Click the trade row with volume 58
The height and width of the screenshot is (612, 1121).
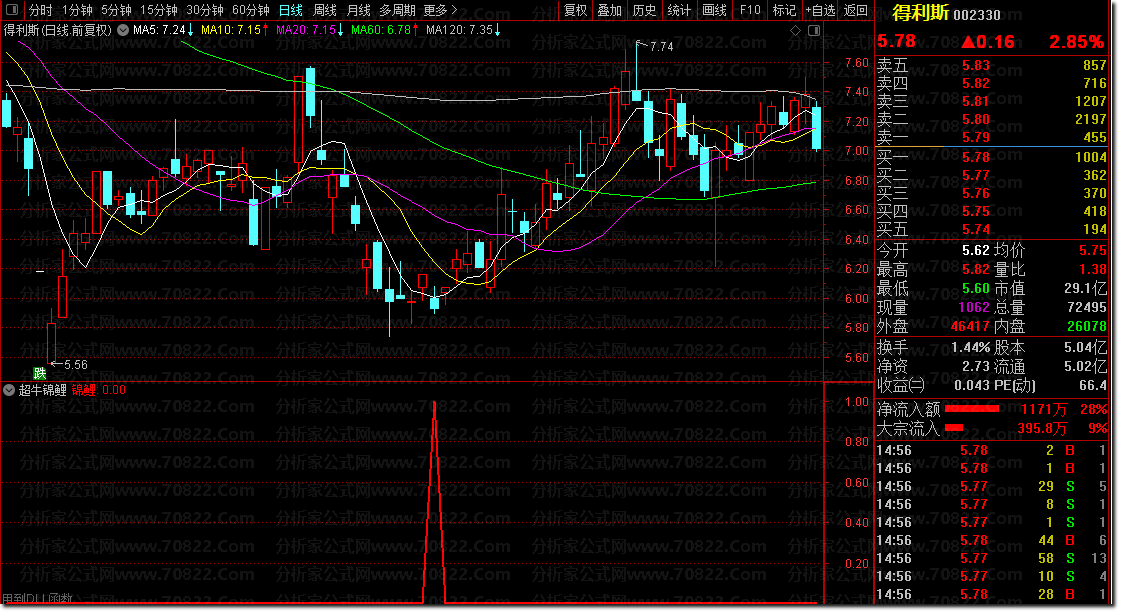pyautogui.click(x=992, y=558)
